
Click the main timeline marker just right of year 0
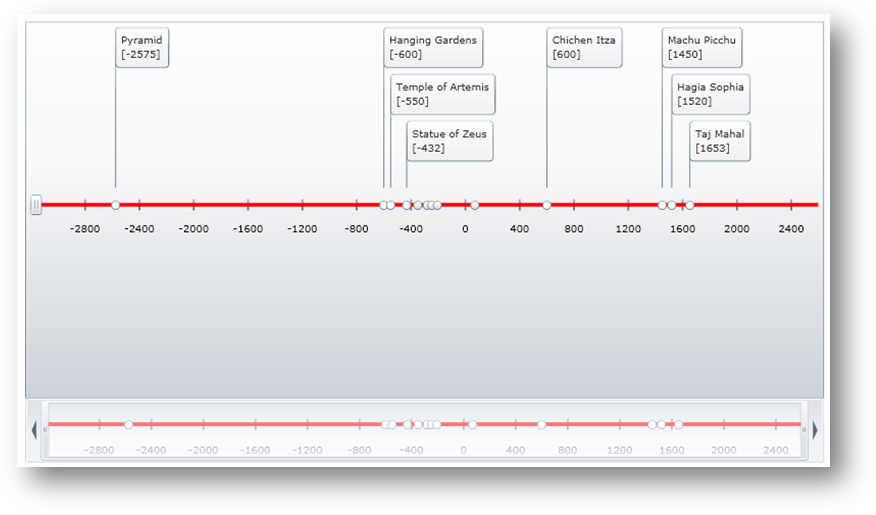475,205
